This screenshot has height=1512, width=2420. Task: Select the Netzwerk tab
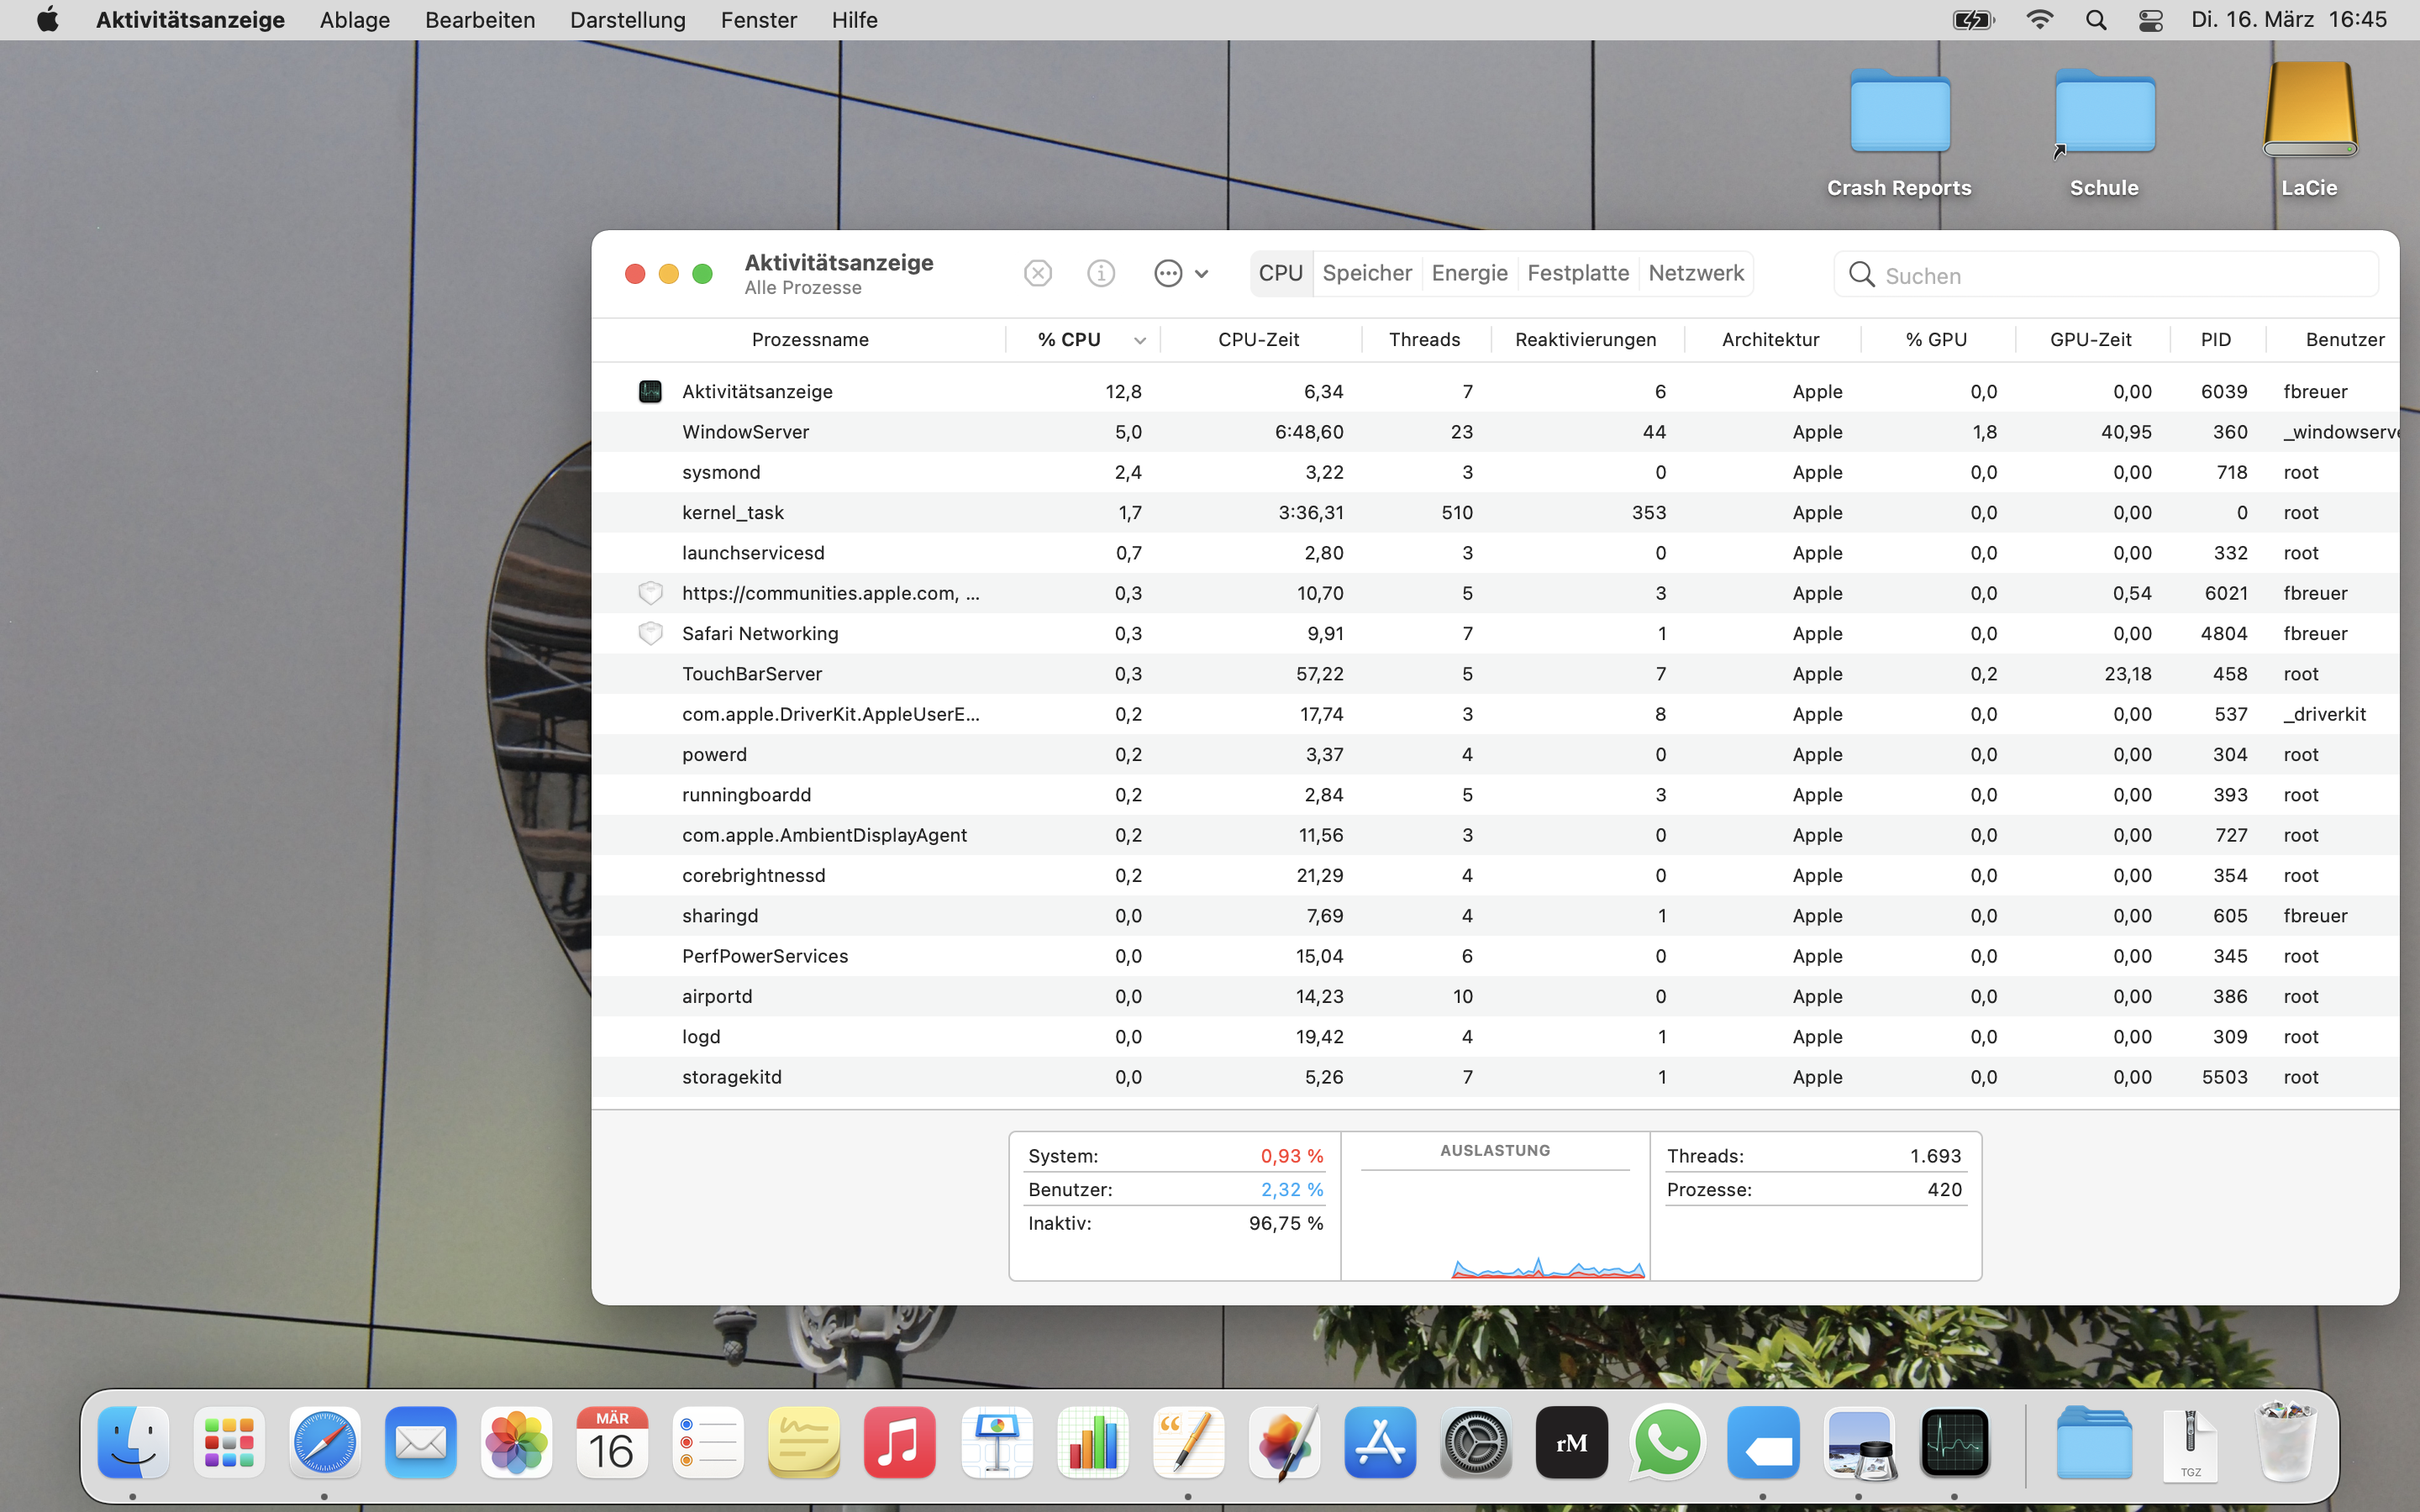pos(1695,273)
